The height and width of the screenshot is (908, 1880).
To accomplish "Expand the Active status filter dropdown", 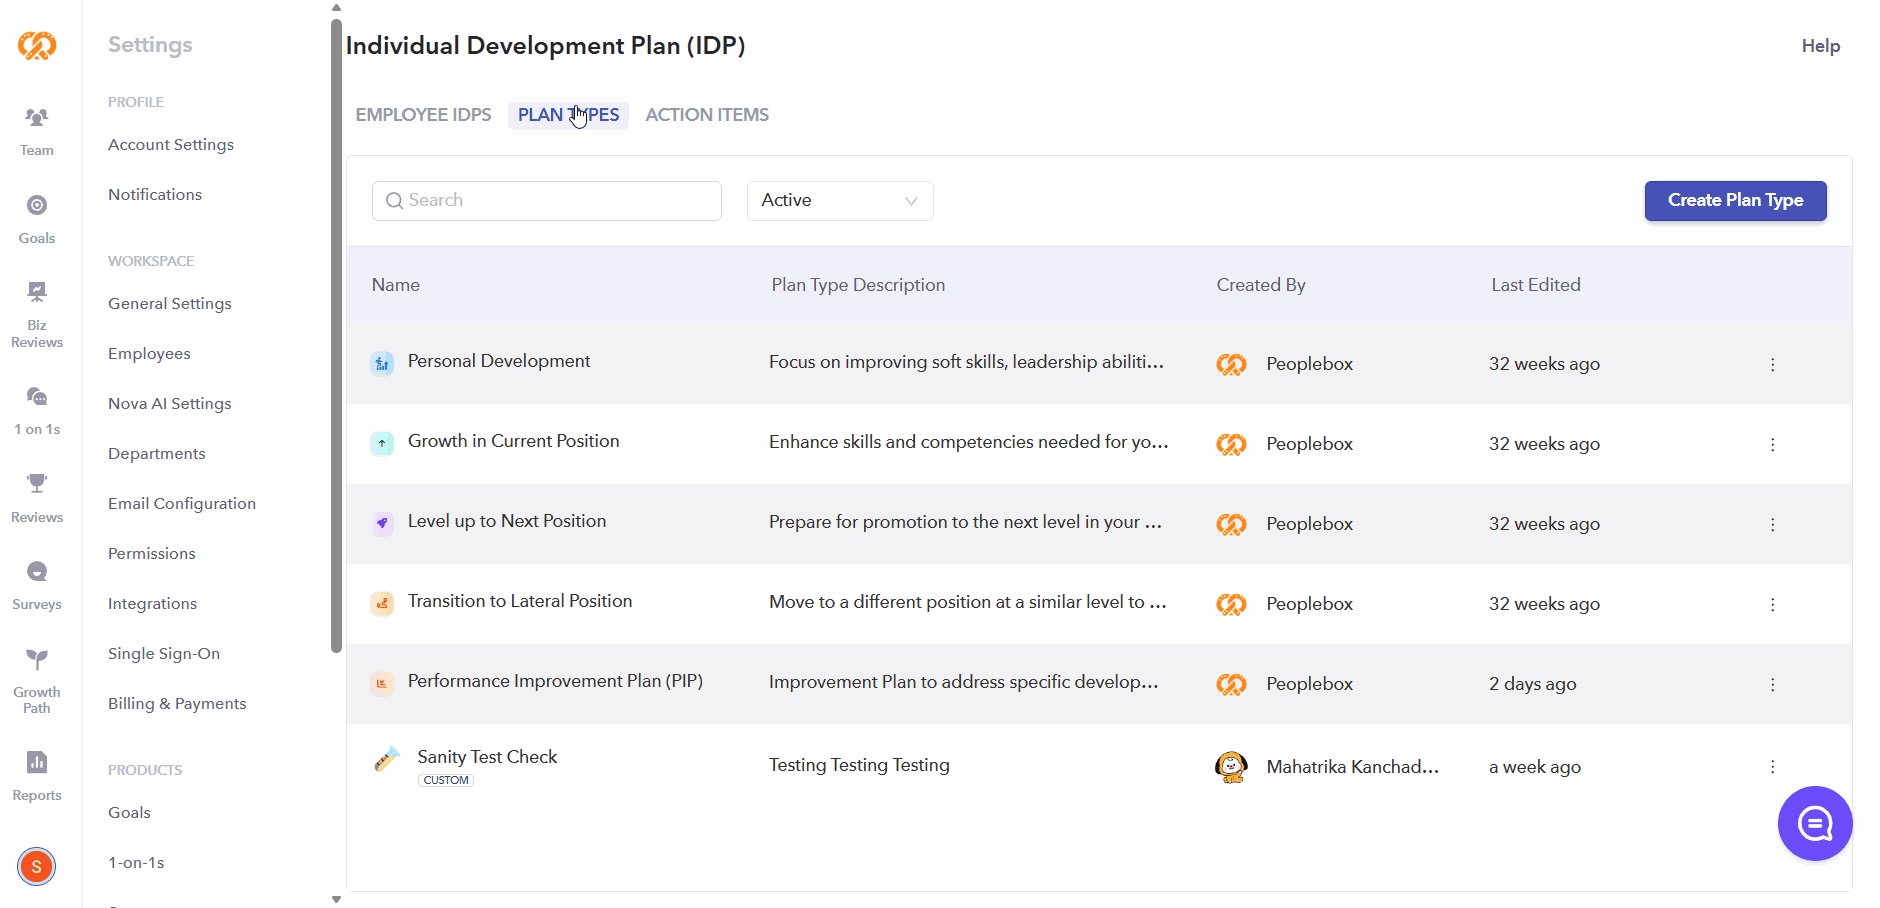I will click(x=840, y=201).
